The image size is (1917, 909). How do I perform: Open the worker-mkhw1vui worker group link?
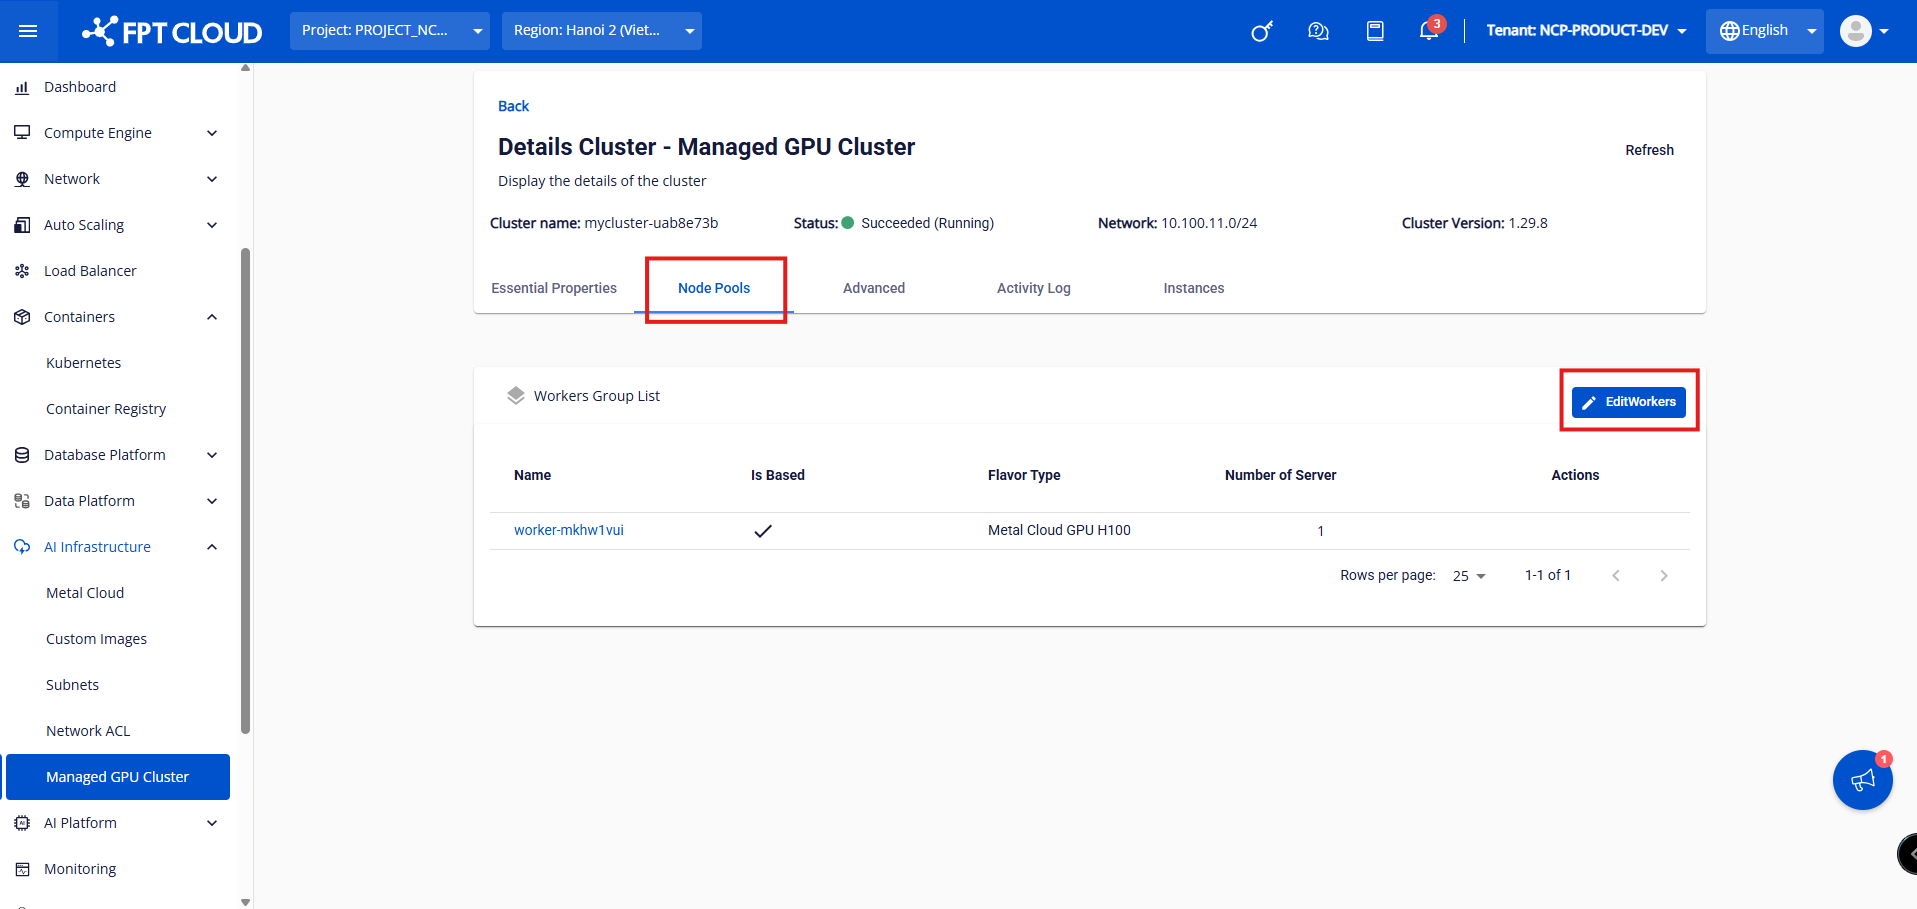point(569,530)
